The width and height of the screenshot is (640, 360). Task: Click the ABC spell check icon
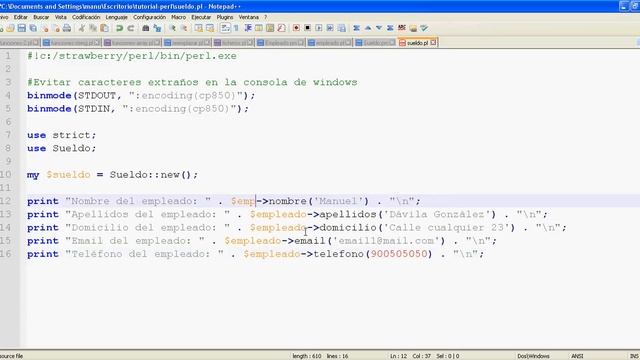[402, 28]
